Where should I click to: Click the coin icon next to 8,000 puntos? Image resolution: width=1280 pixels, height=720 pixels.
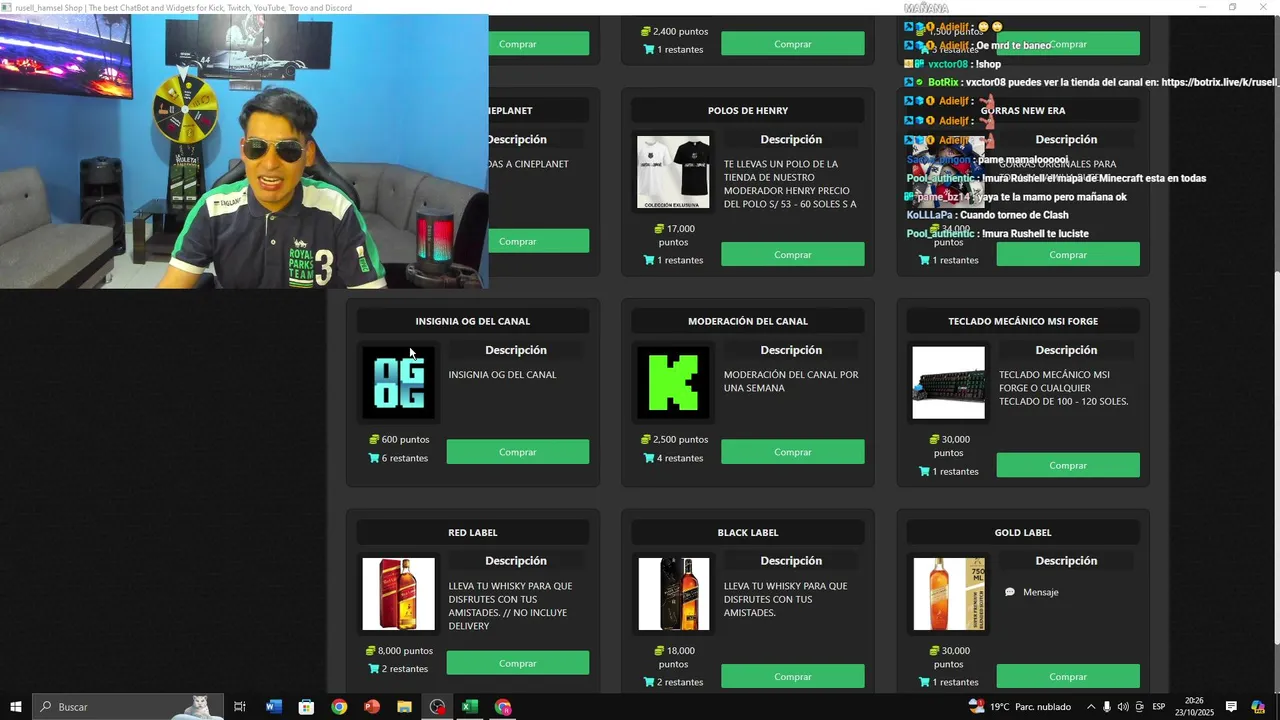(x=371, y=650)
